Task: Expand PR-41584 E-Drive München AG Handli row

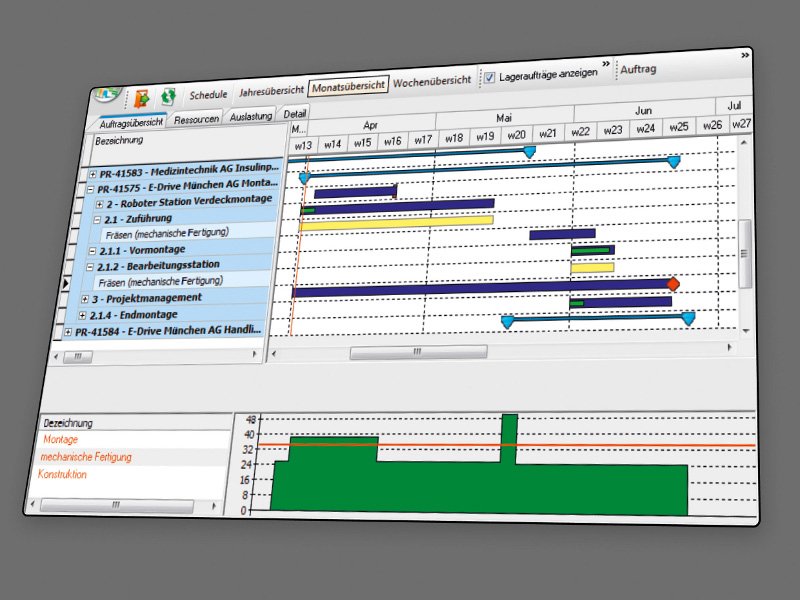Action: click(x=68, y=333)
